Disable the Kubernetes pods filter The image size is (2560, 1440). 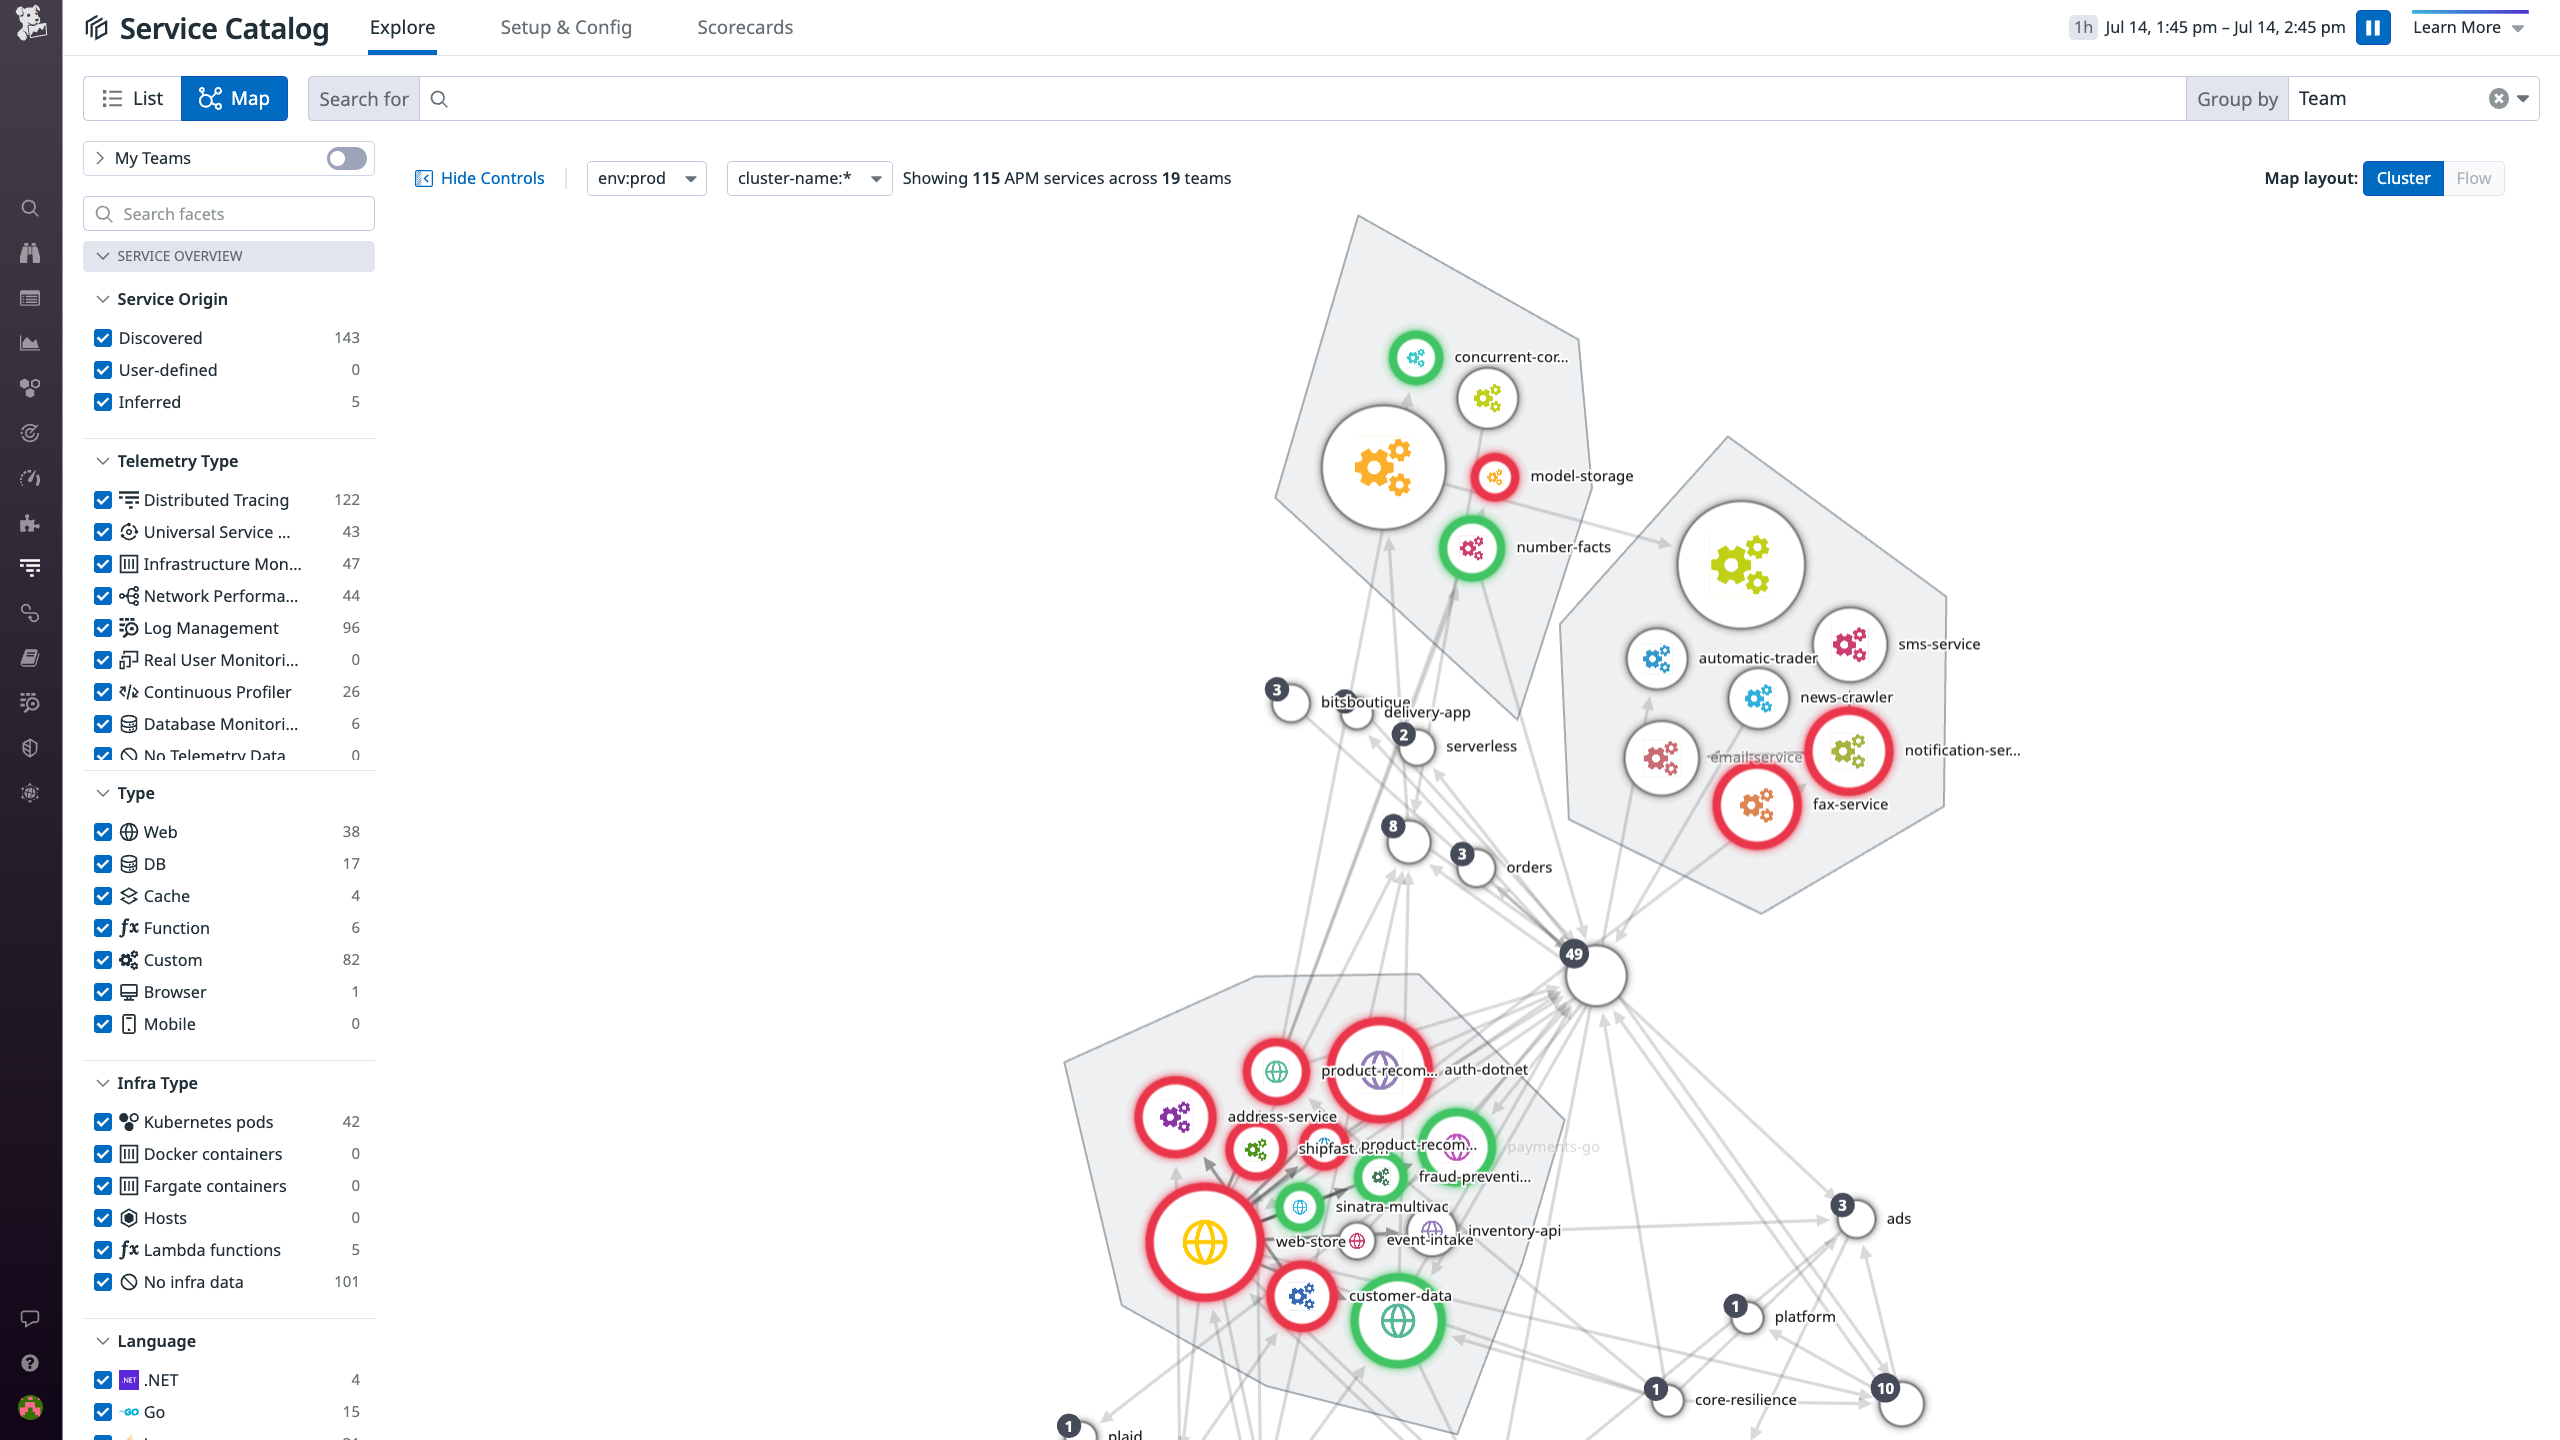point(103,1121)
